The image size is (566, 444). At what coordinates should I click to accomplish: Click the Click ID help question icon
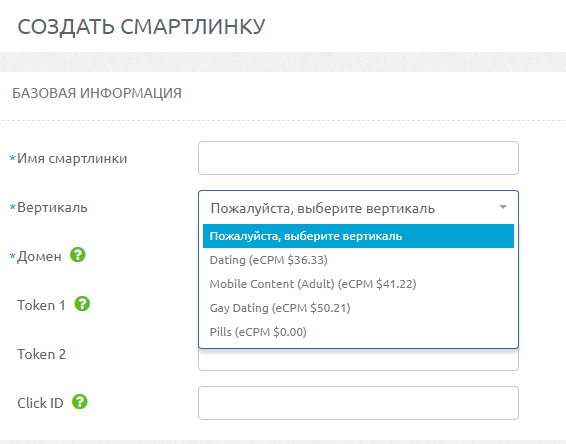tap(80, 401)
